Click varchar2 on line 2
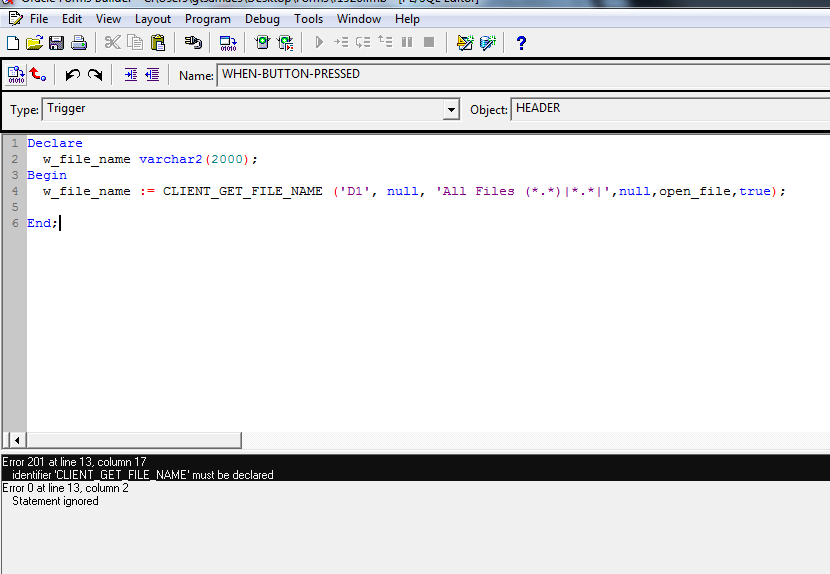Viewport: 830px width, 574px height. pos(170,159)
